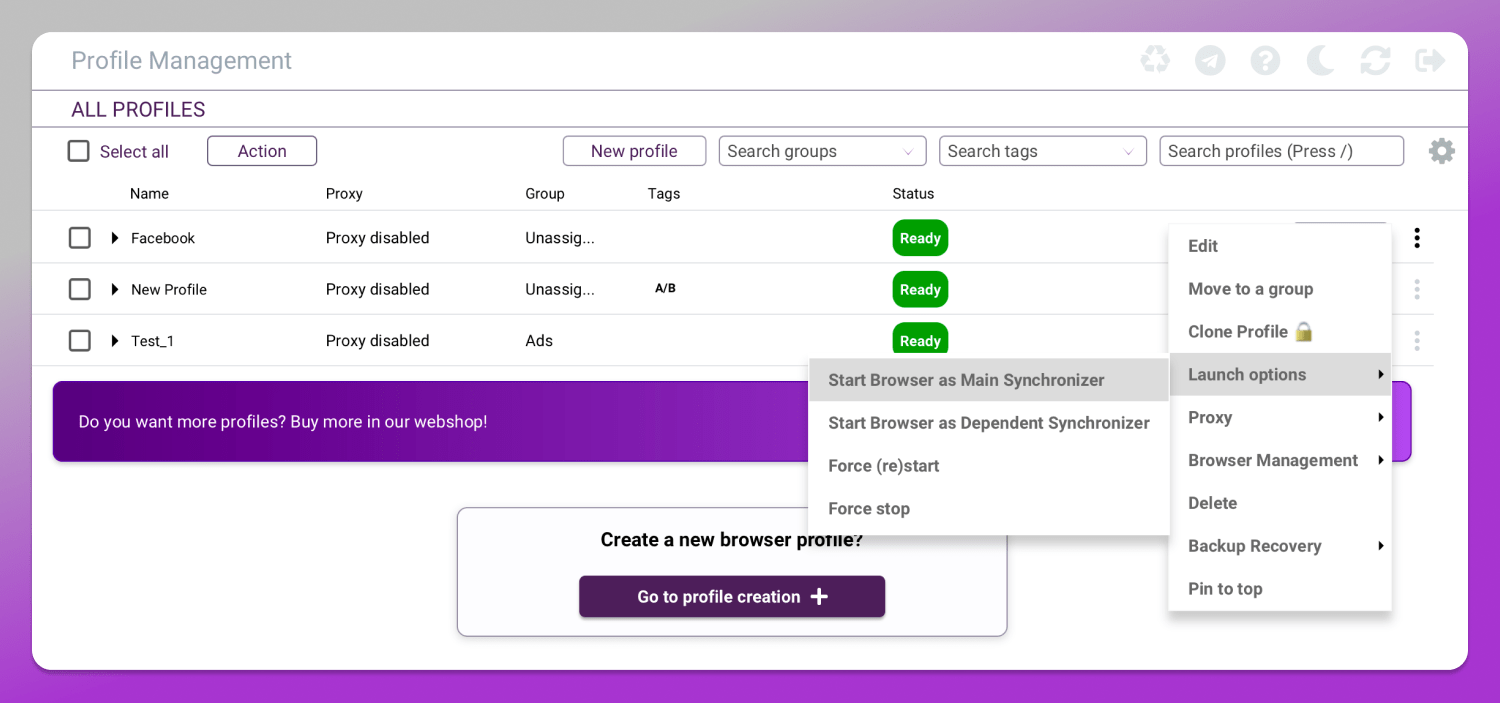Expand the Facebook profile row arrow
1500x703 pixels.
click(x=115, y=238)
